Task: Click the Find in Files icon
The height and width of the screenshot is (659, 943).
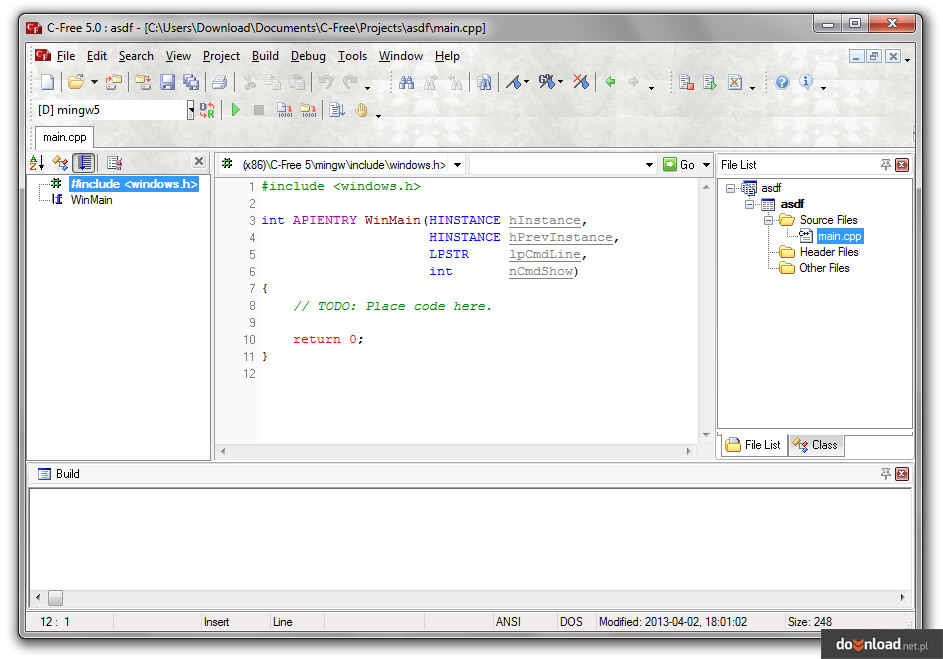Action: [484, 82]
